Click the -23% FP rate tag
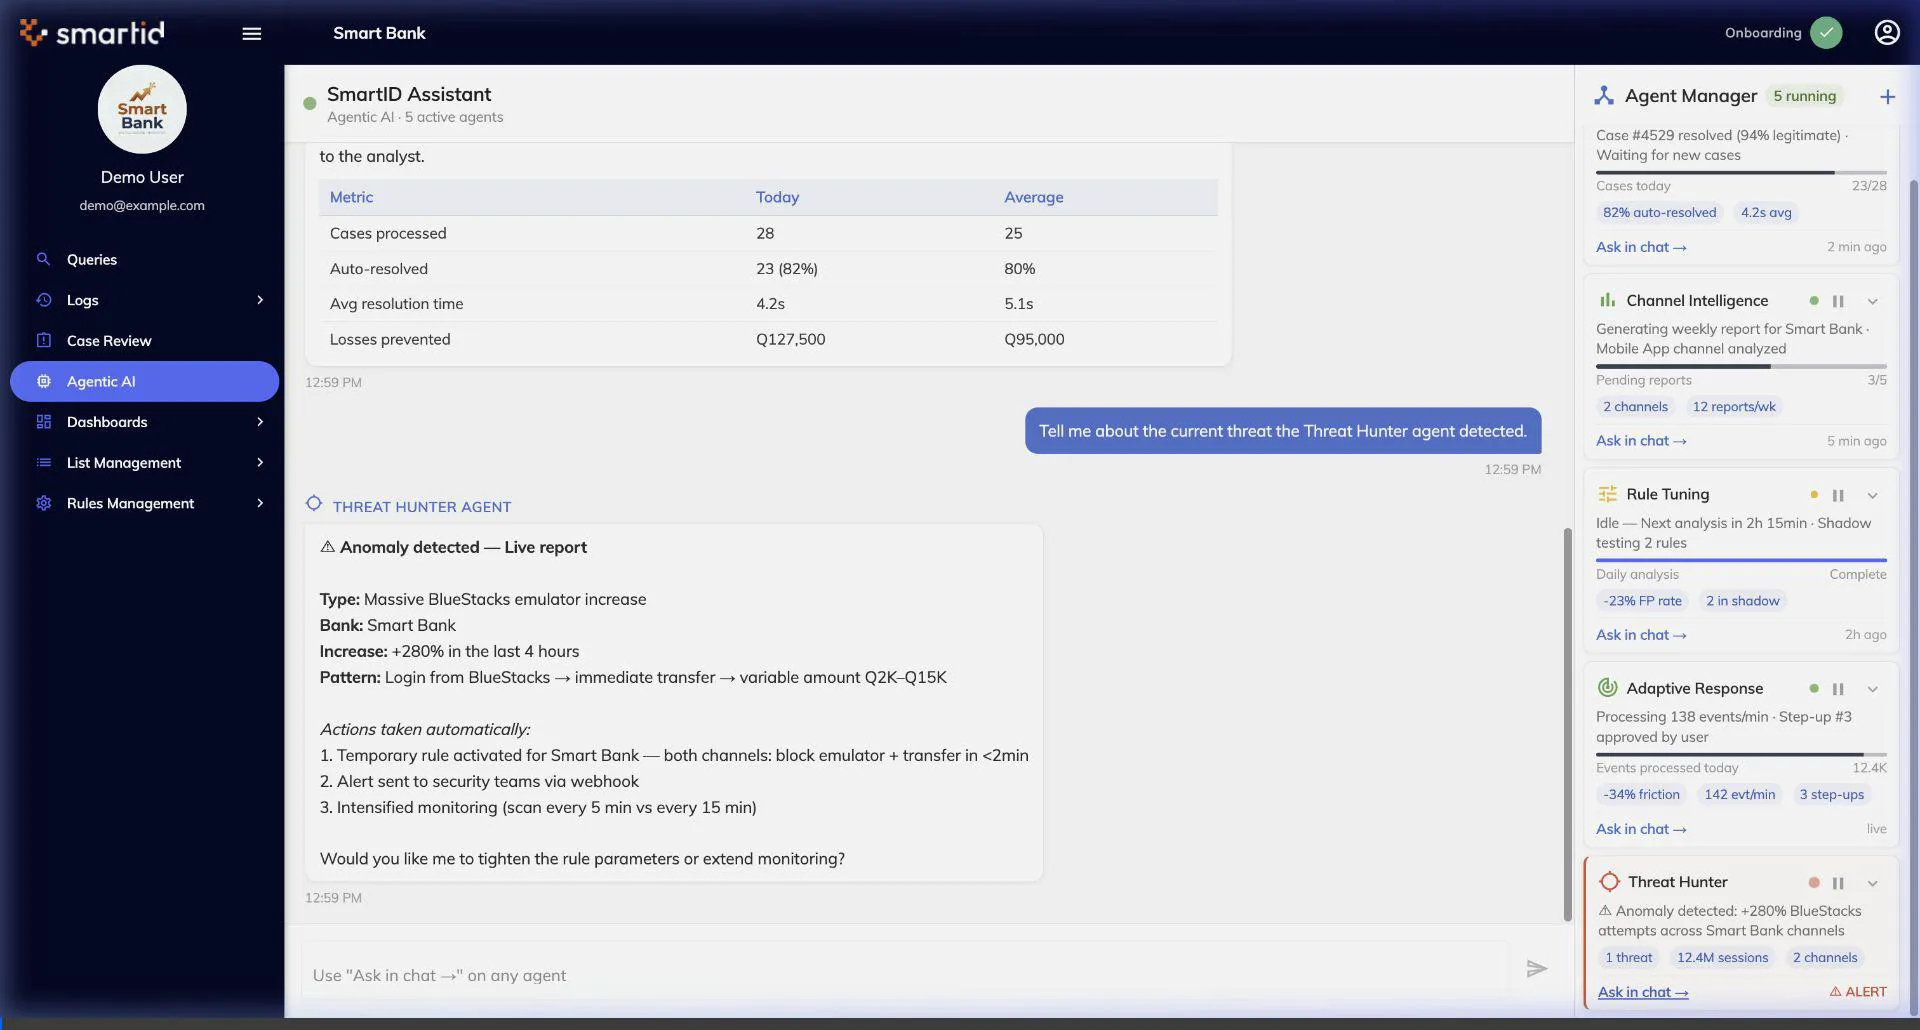Viewport: 1920px width, 1030px height. (x=1642, y=601)
